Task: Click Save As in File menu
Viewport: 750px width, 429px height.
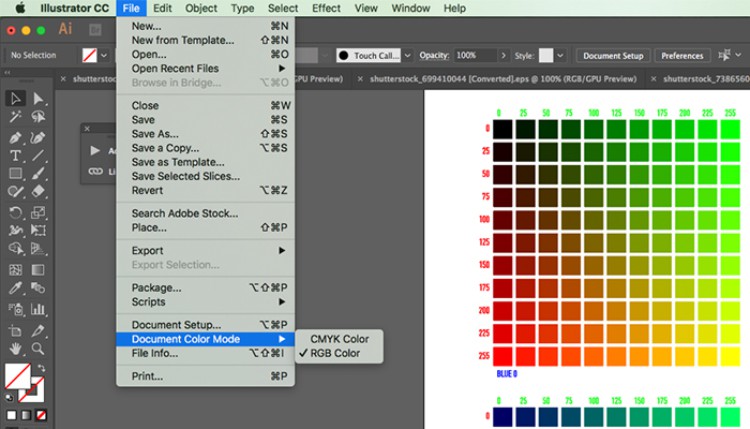Action: [155, 134]
